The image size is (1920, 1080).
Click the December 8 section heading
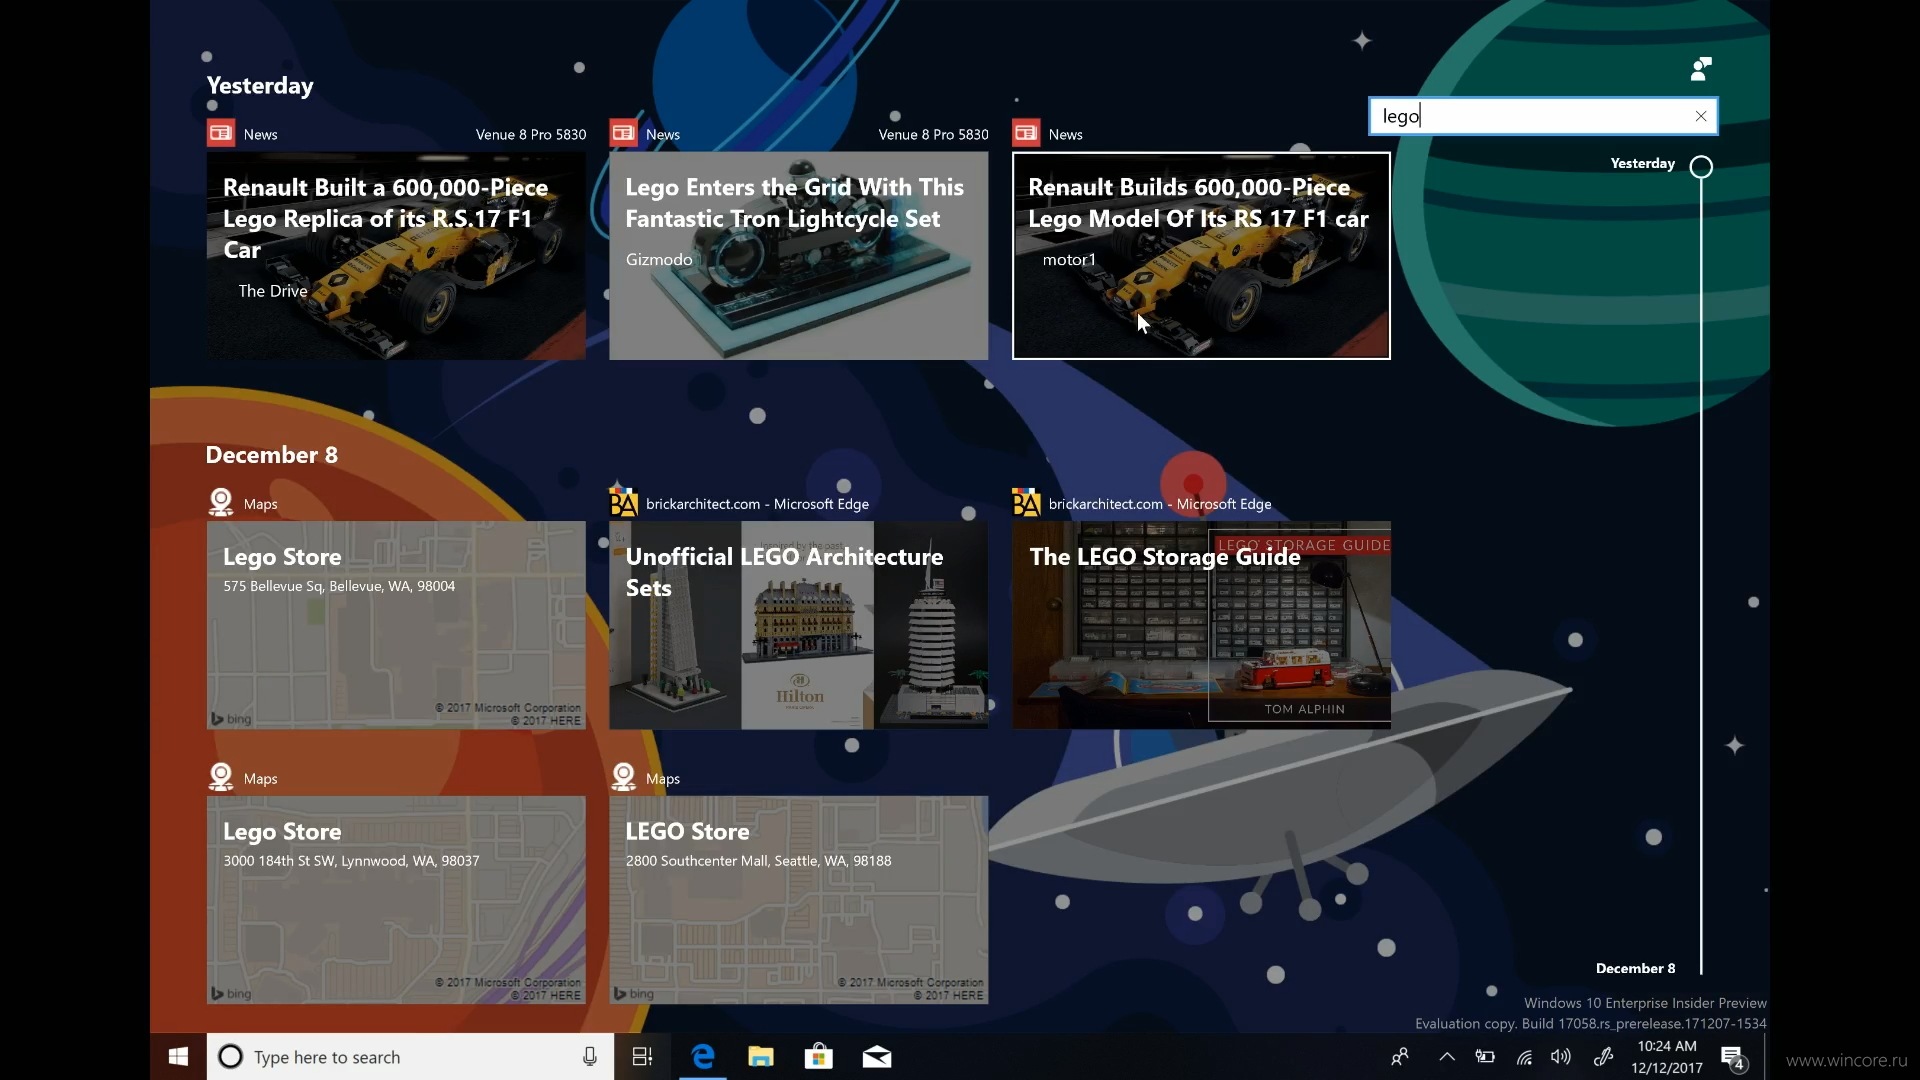[272, 455]
